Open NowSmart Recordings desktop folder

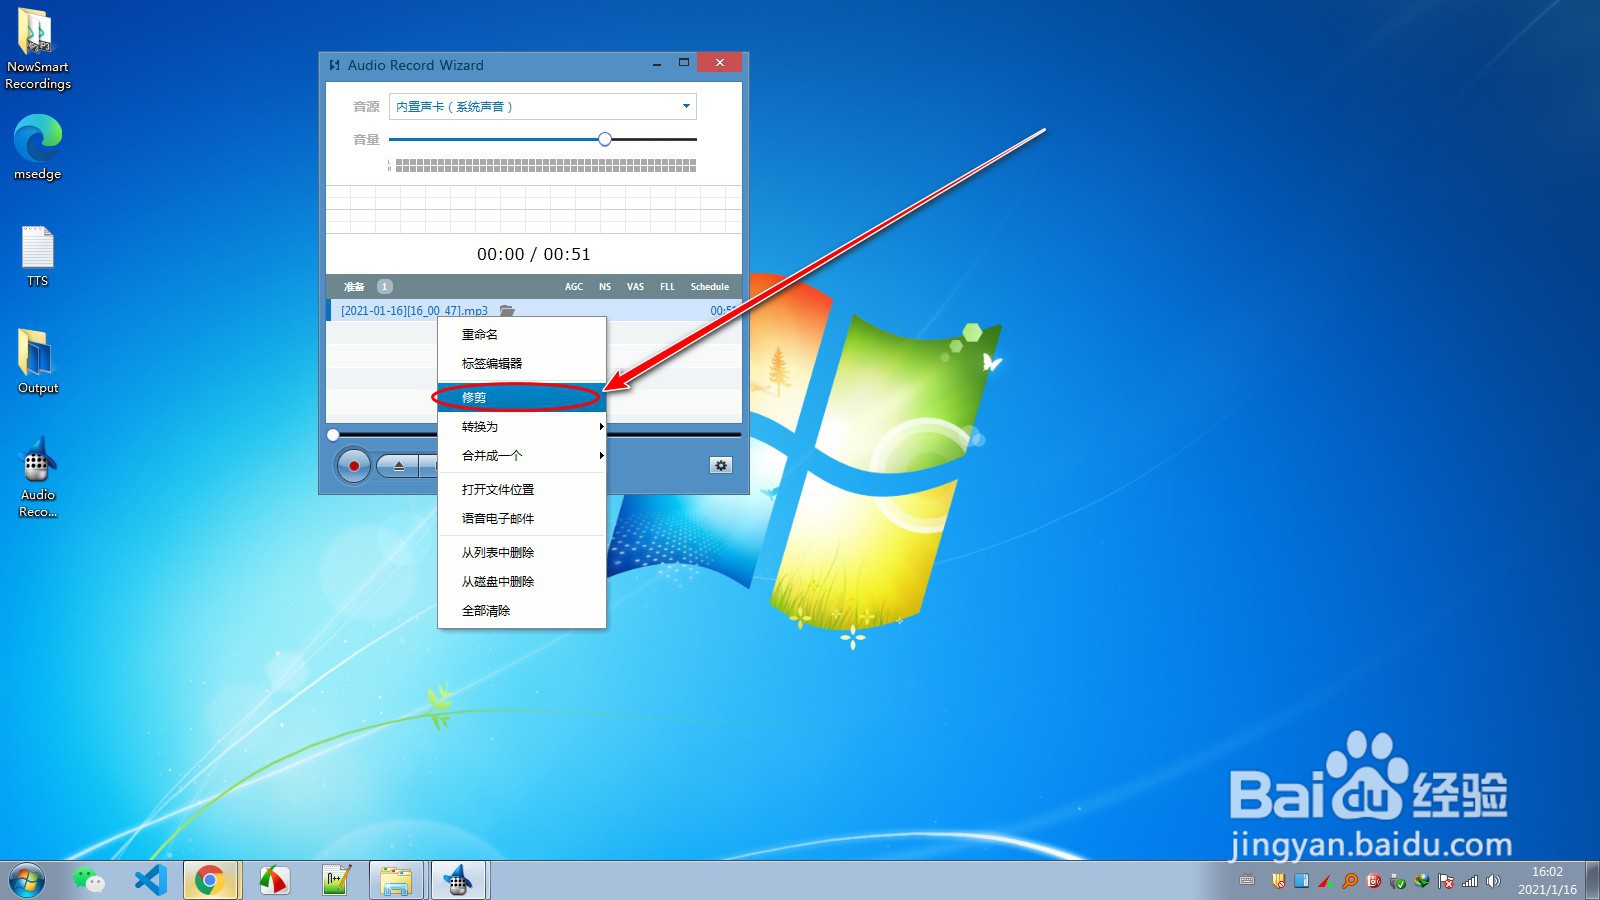[x=38, y=49]
